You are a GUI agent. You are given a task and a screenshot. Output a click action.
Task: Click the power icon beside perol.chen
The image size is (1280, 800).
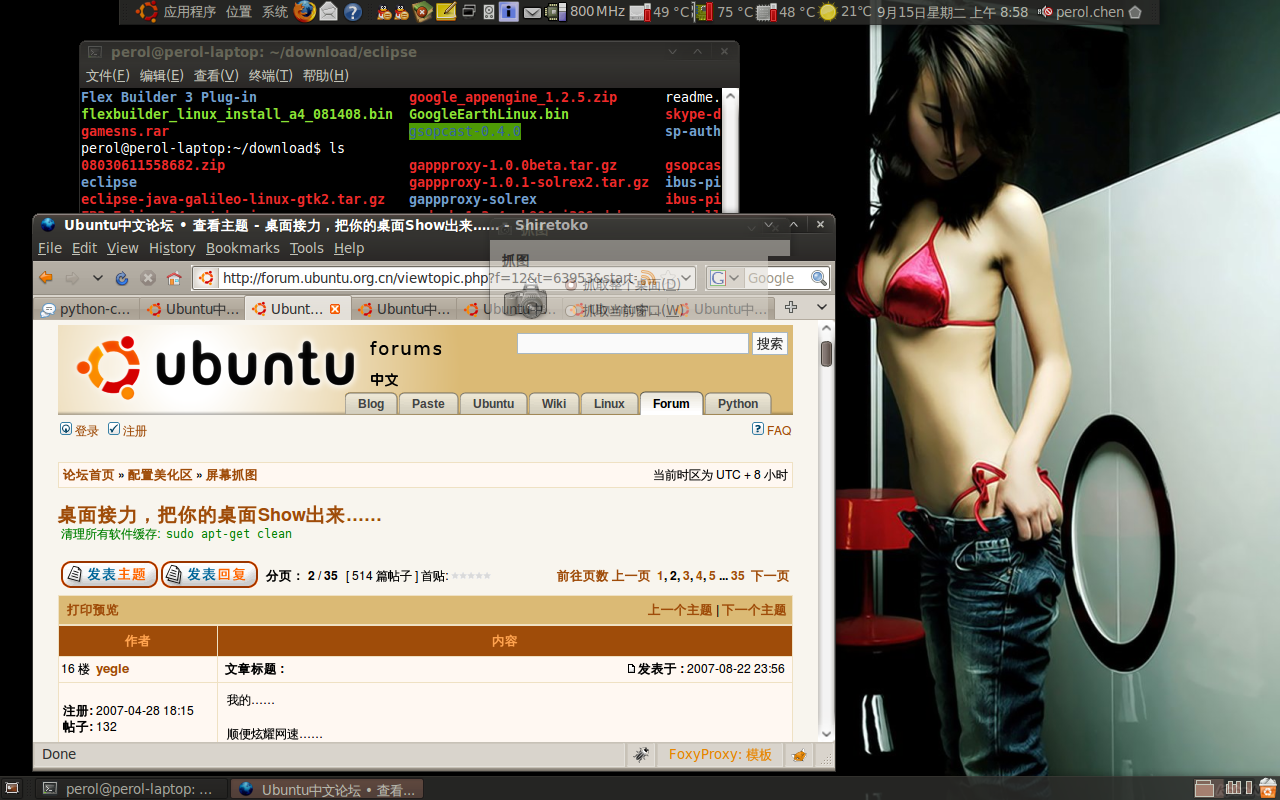(x=1135, y=12)
